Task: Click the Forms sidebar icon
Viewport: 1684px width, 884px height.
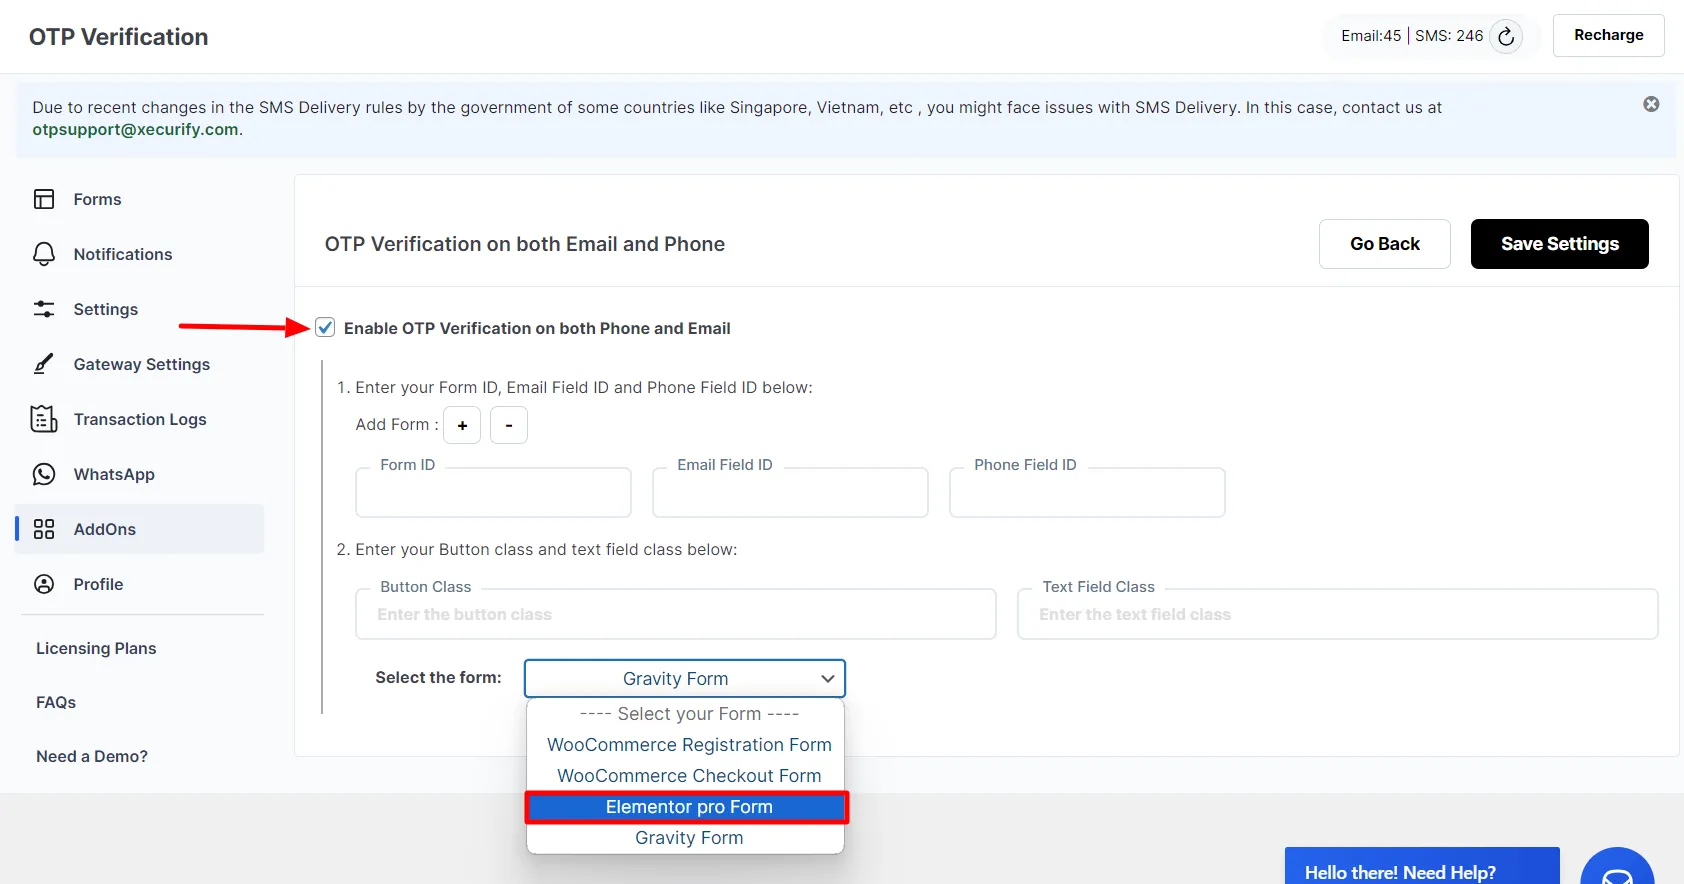Action: [x=44, y=199]
